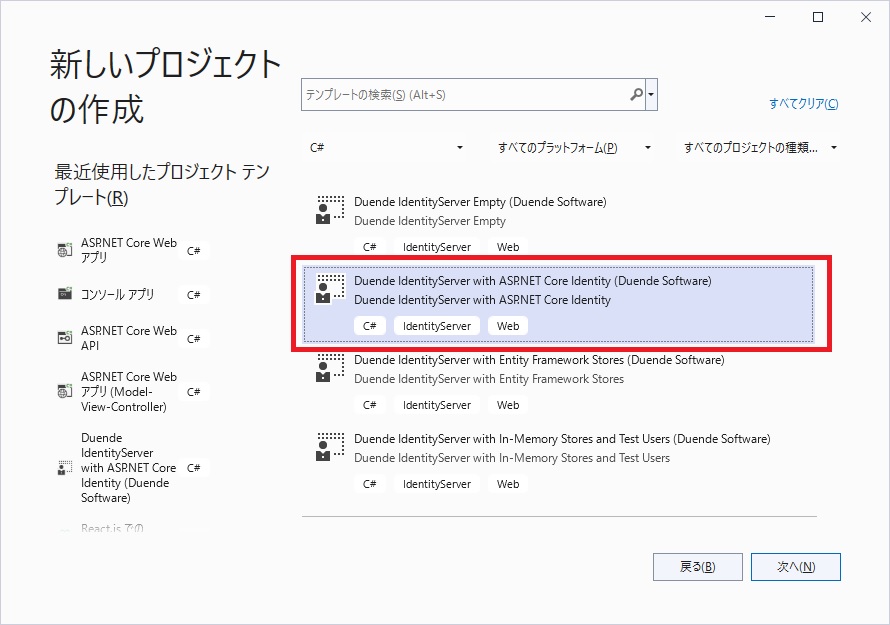This screenshot has width=890, height=625.
Task: Click C# label beside recent コンソール アプリ
Action: click(194, 295)
